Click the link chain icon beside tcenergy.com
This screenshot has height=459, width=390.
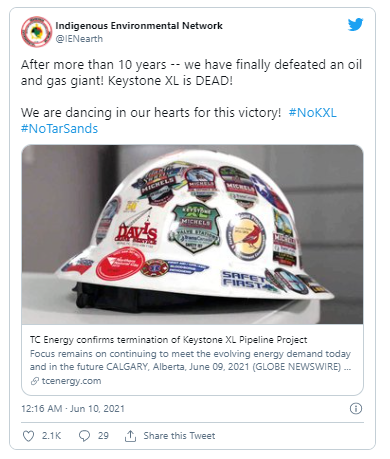pyautogui.click(x=35, y=381)
